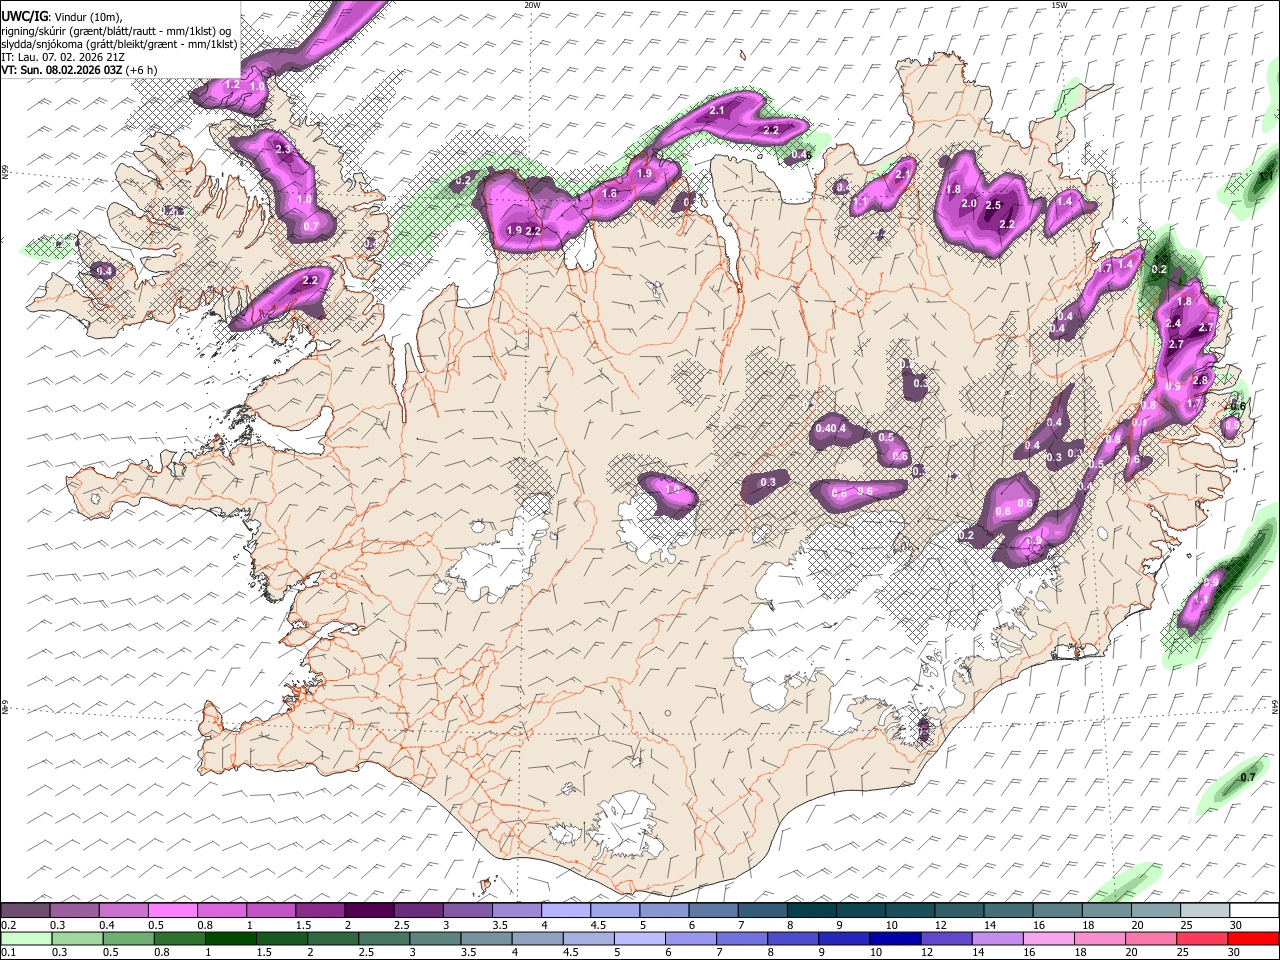Screen dimensions: 1280x960
Task: Click the bright pink 0.5 snowfall legend swatch
Action: click(x=173, y=911)
